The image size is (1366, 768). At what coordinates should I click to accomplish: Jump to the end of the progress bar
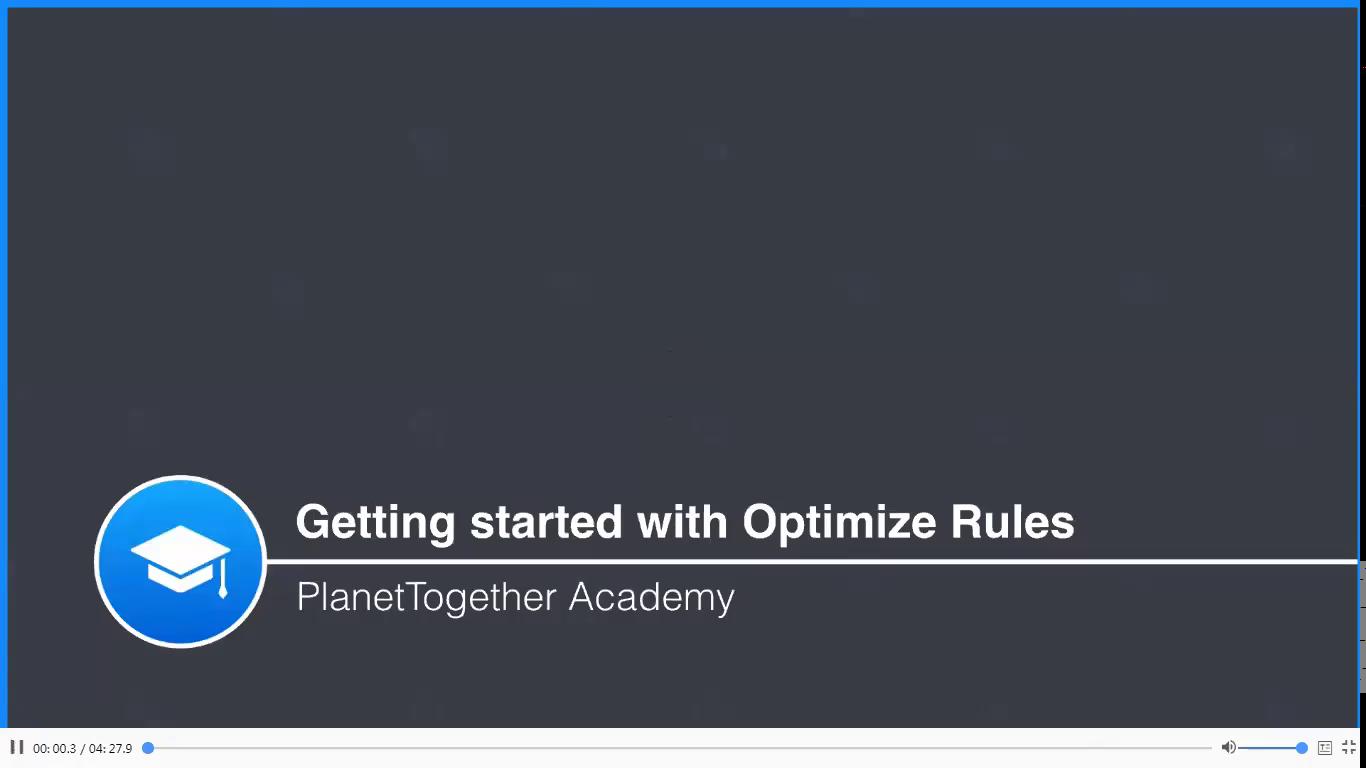coord(1210,748)
